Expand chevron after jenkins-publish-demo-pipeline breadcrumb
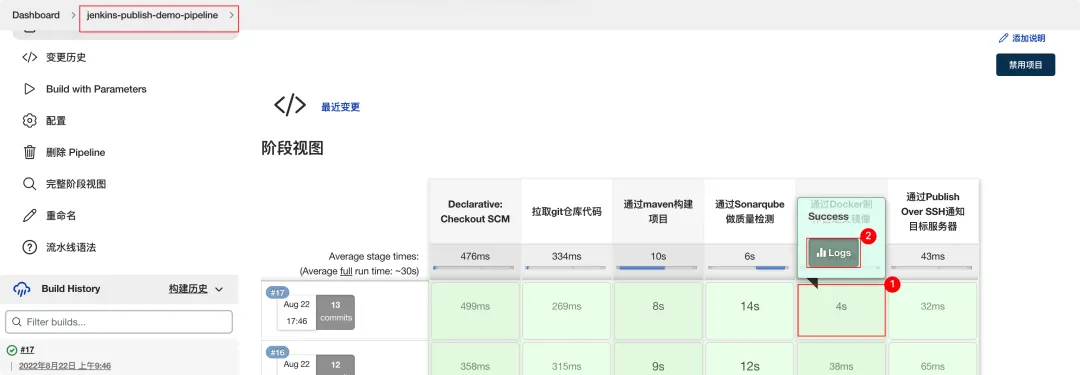This screenshot has width=1080, height=375. pos(231,15)
